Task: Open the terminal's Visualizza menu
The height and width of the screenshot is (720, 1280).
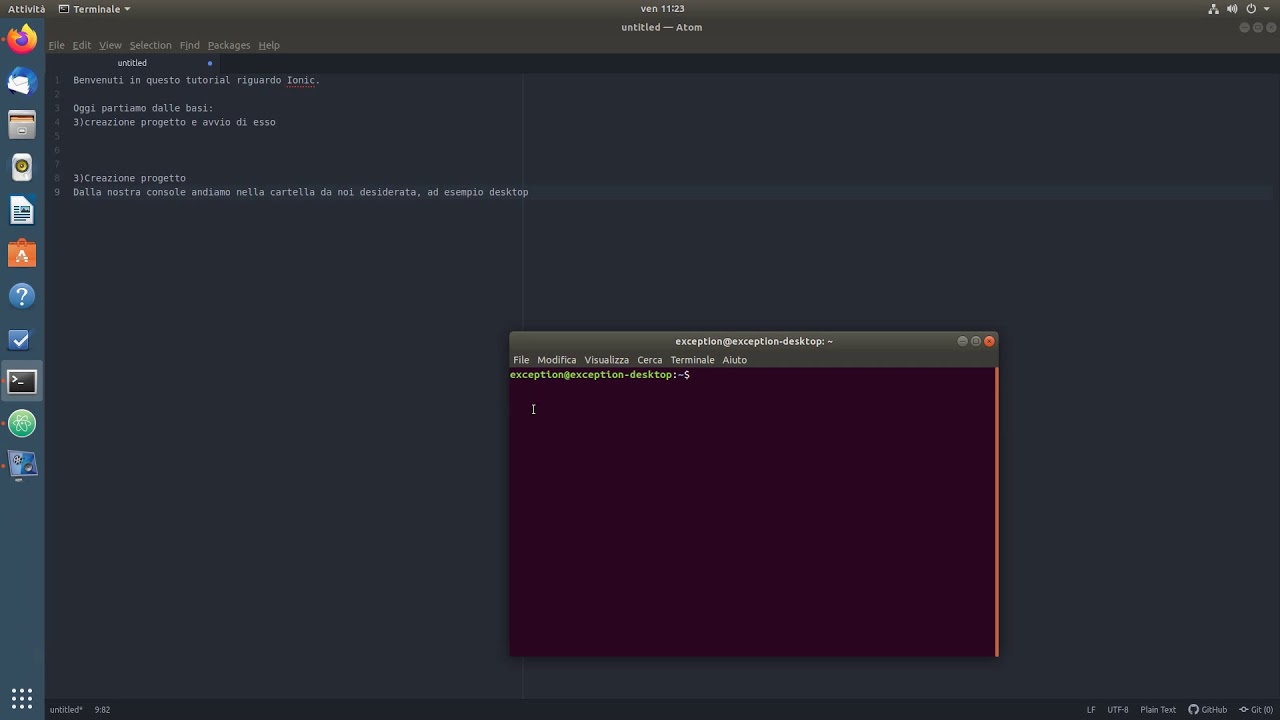Action: 607,360
